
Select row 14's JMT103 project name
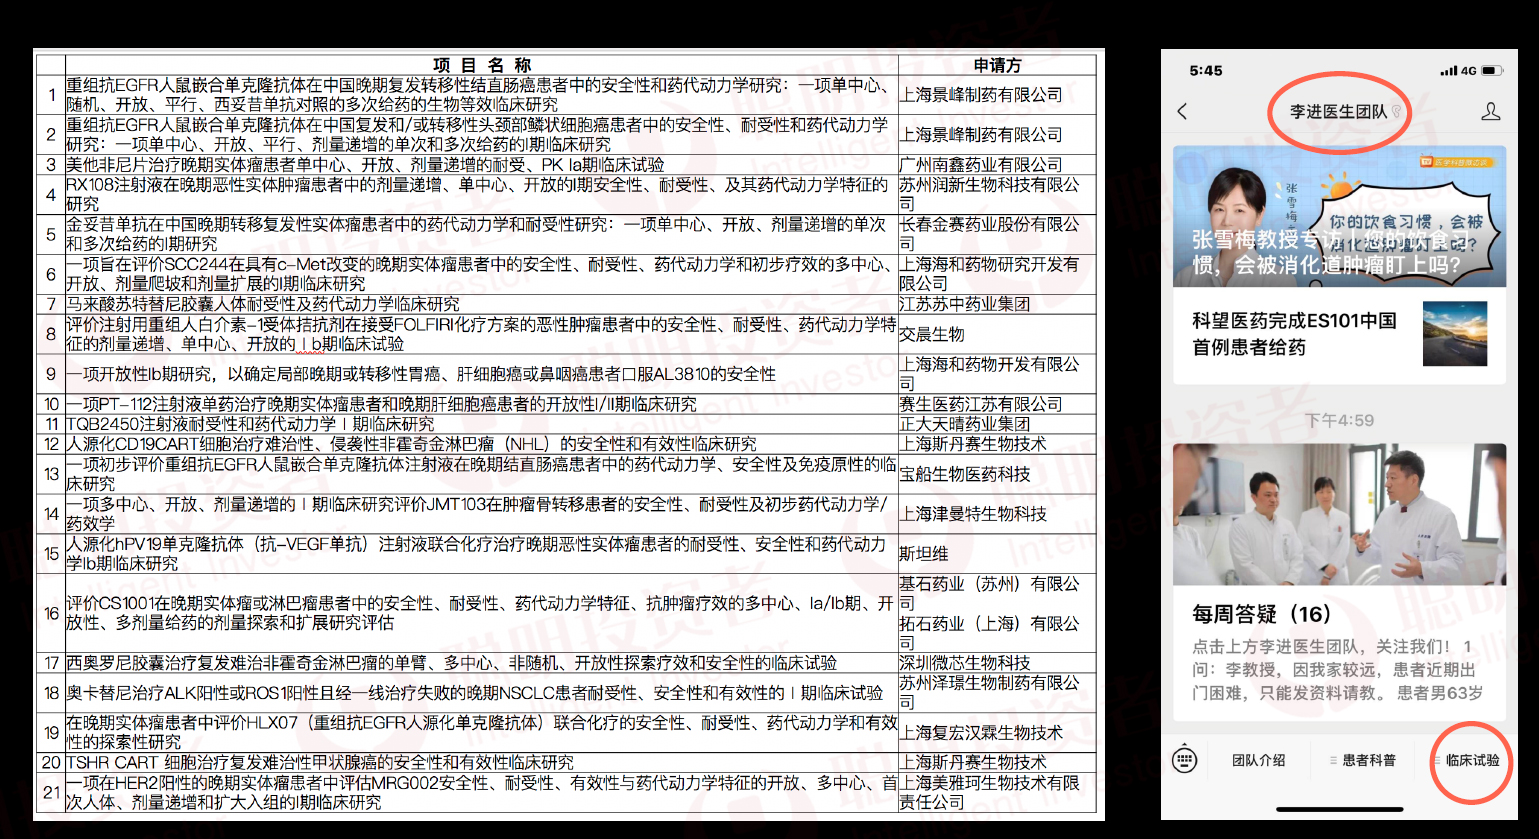[482, 514]
